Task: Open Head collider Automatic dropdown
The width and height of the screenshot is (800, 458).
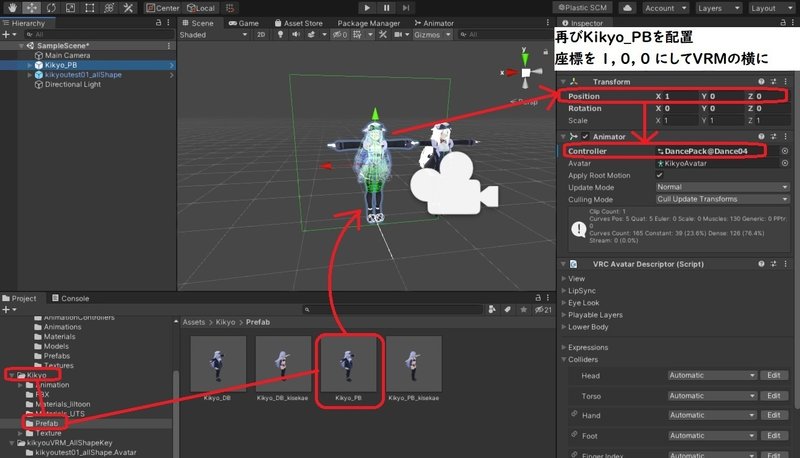Action: click(712, 375)
